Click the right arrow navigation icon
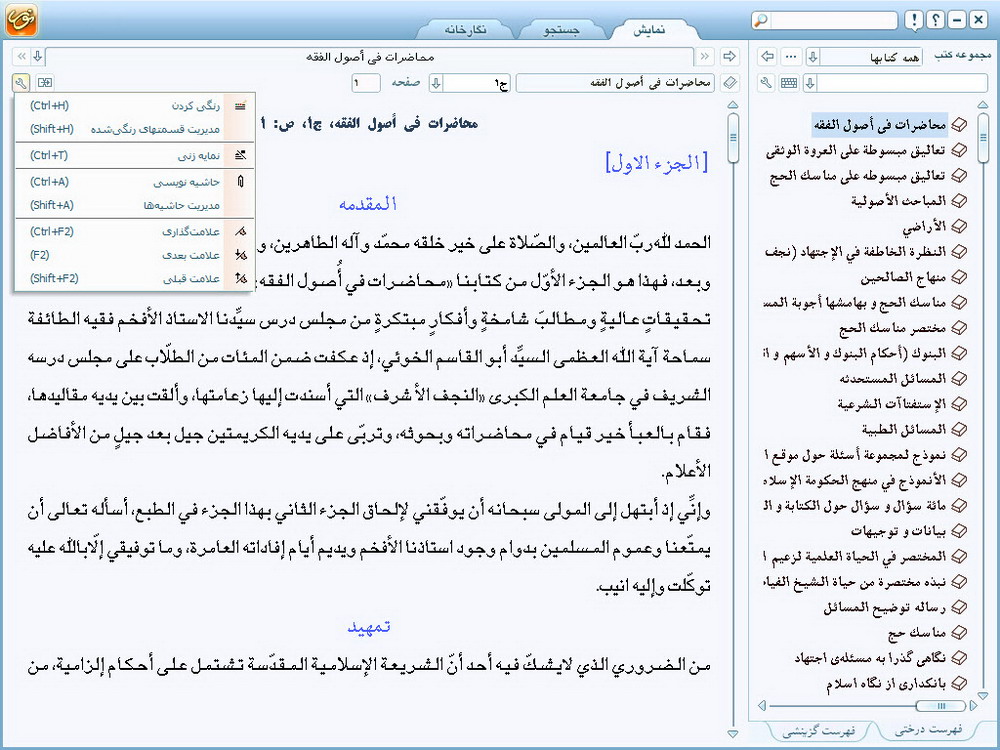1000x750 pixels. (729, 57)
